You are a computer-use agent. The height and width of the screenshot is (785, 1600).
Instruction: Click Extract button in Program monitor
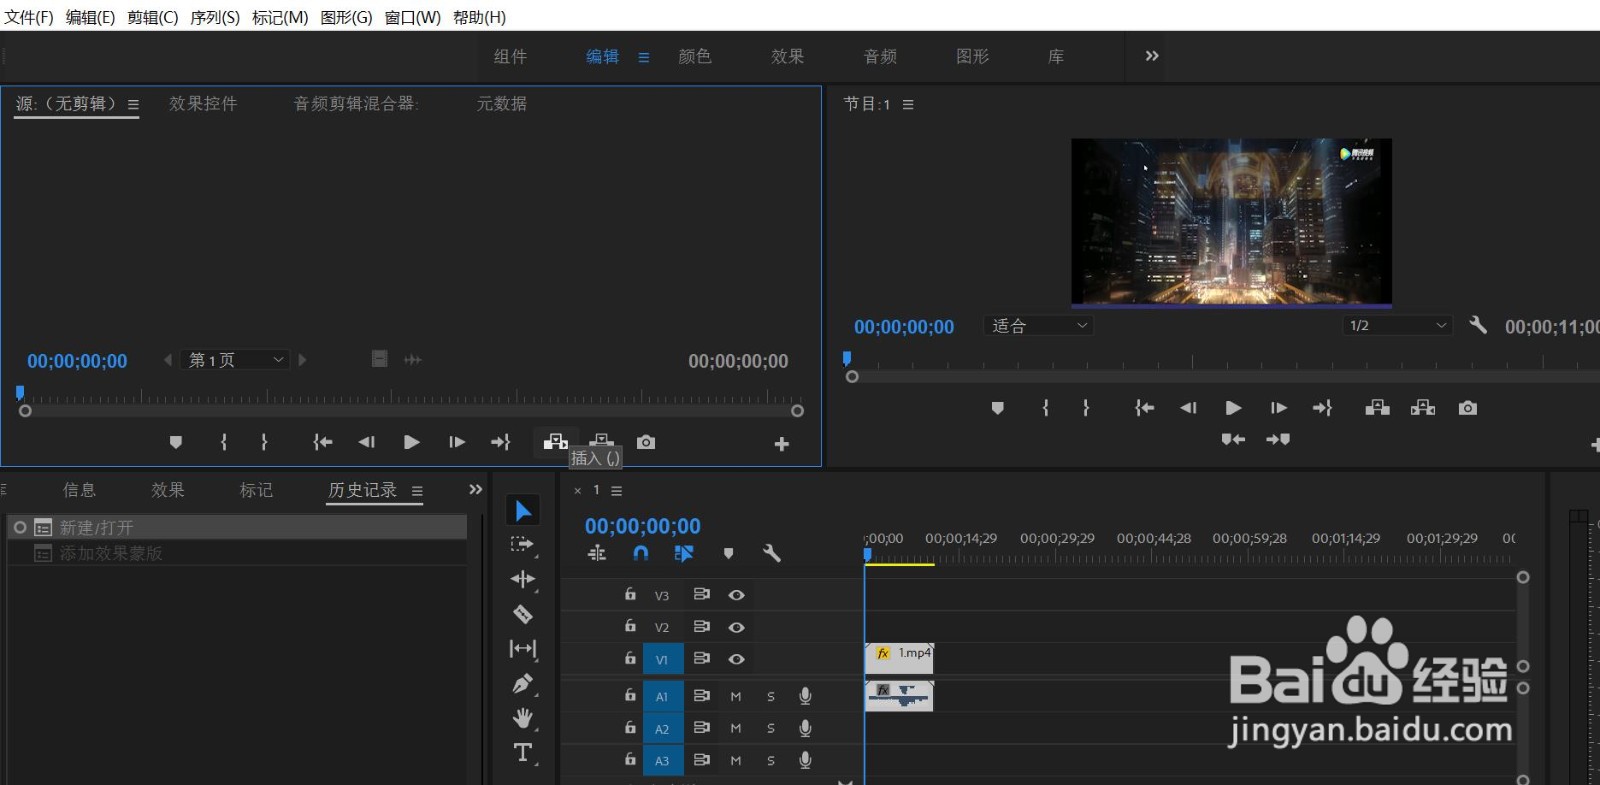(x=1423, y=408)
